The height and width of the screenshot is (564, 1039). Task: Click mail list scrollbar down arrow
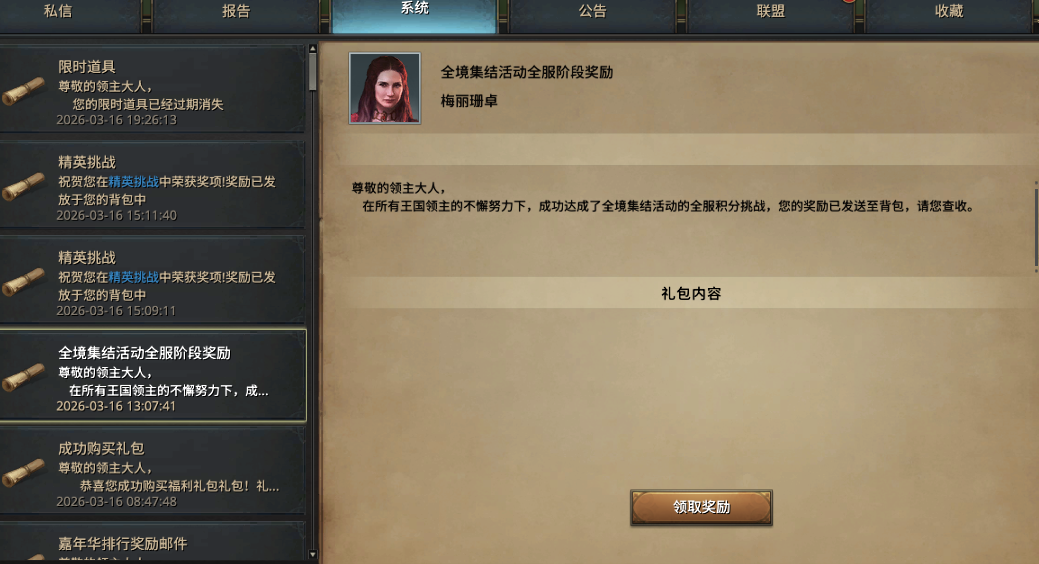click(x=313, y=555)
